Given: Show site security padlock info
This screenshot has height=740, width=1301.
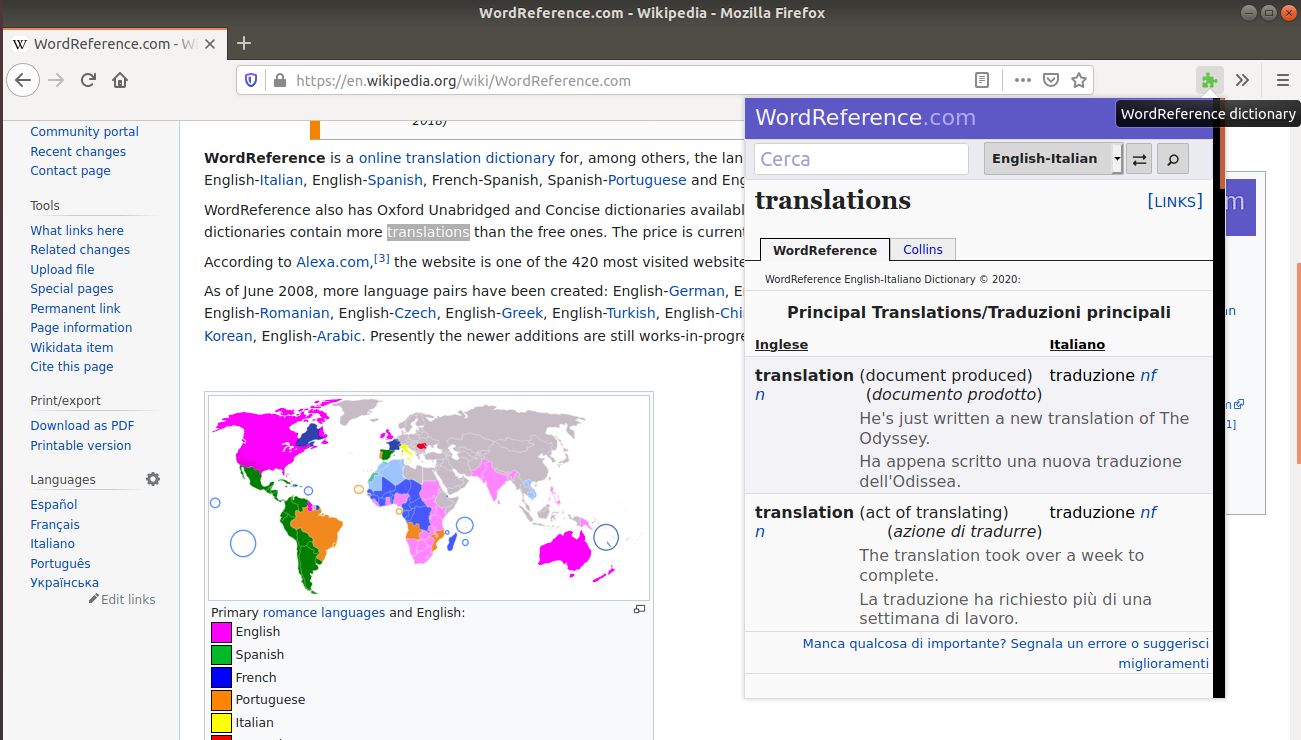Looking at the screenshot, I should (x=279, y=80).
